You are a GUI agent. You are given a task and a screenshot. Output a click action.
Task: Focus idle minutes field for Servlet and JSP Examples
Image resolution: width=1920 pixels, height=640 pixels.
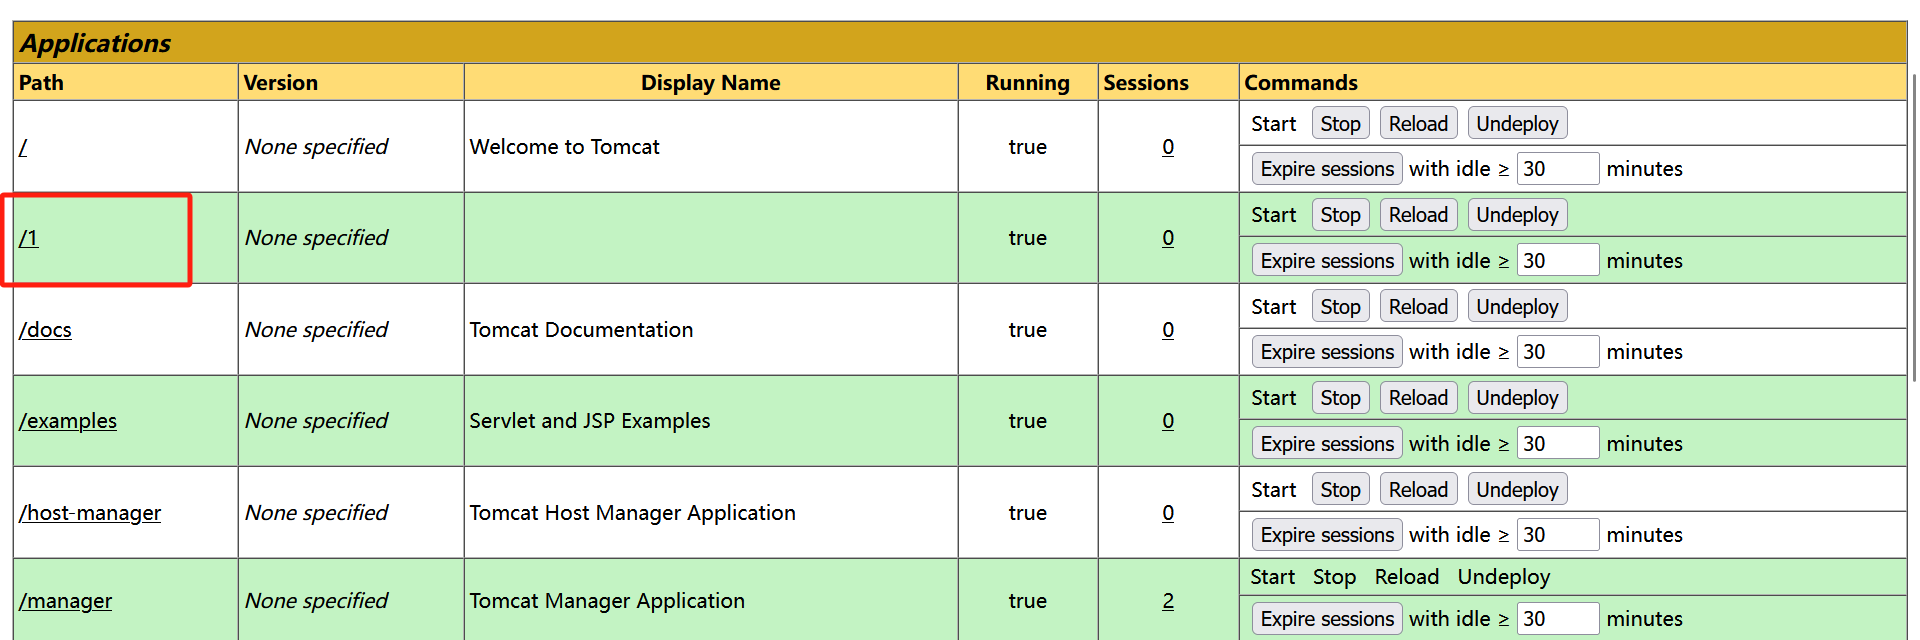point(1558,444)
